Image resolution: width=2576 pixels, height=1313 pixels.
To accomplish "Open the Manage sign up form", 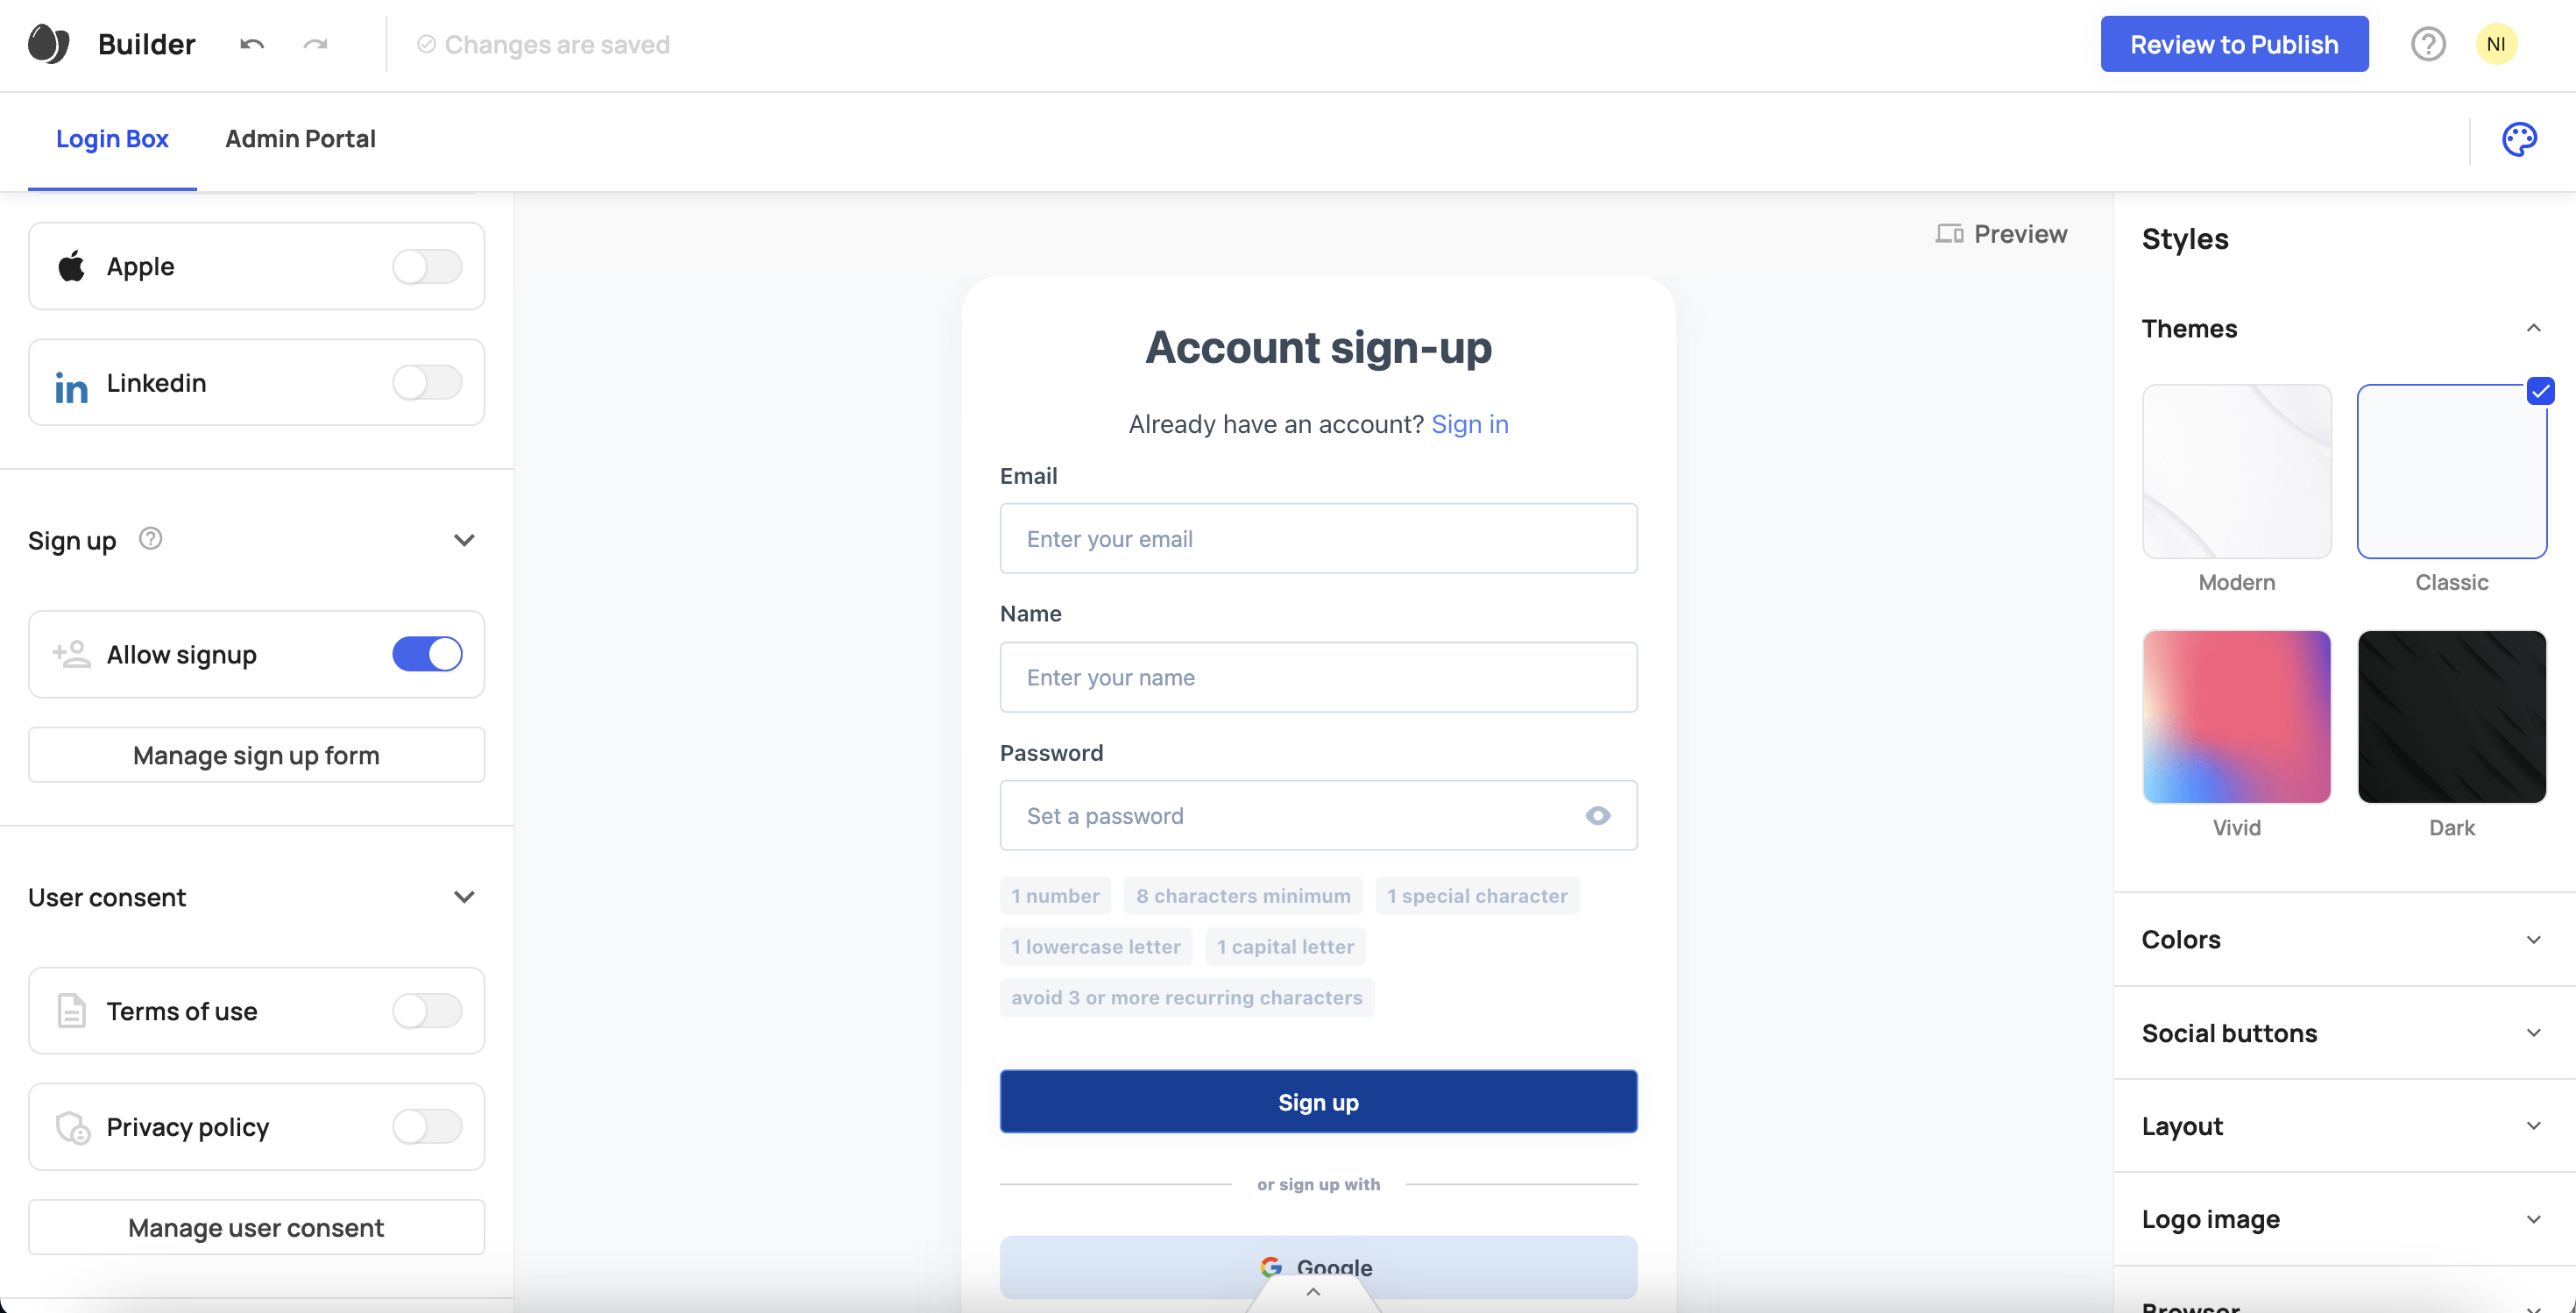I will coord(256,755).
